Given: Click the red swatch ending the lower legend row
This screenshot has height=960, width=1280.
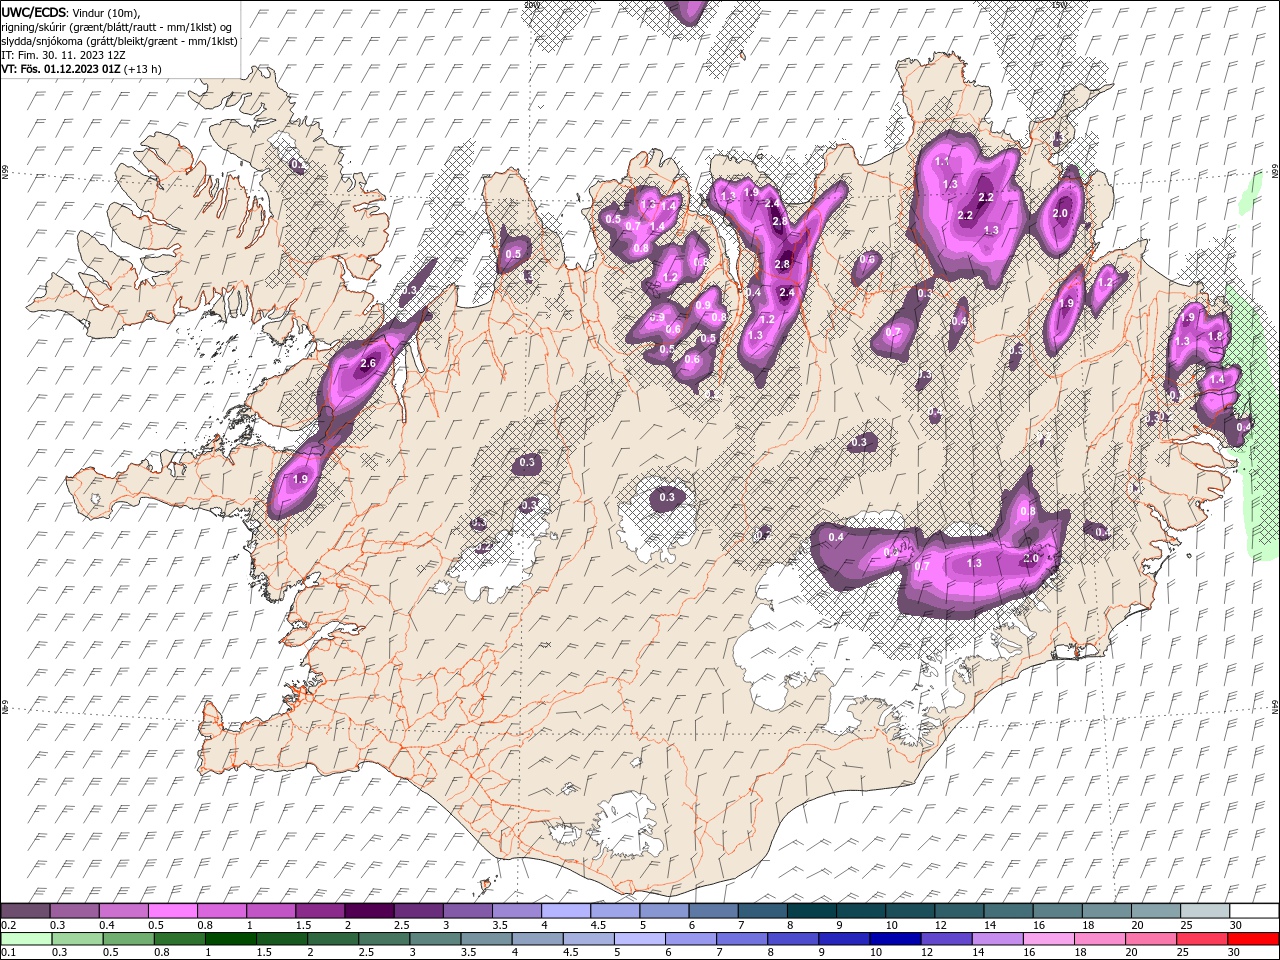Looking at the screenshot, I should pyautogui.click(x=1253, y=939).
